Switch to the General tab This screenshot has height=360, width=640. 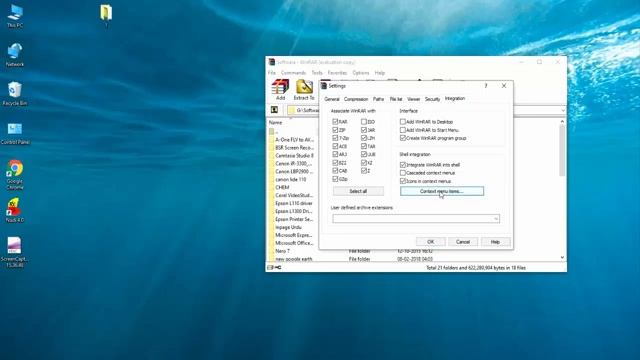(332, 99)
